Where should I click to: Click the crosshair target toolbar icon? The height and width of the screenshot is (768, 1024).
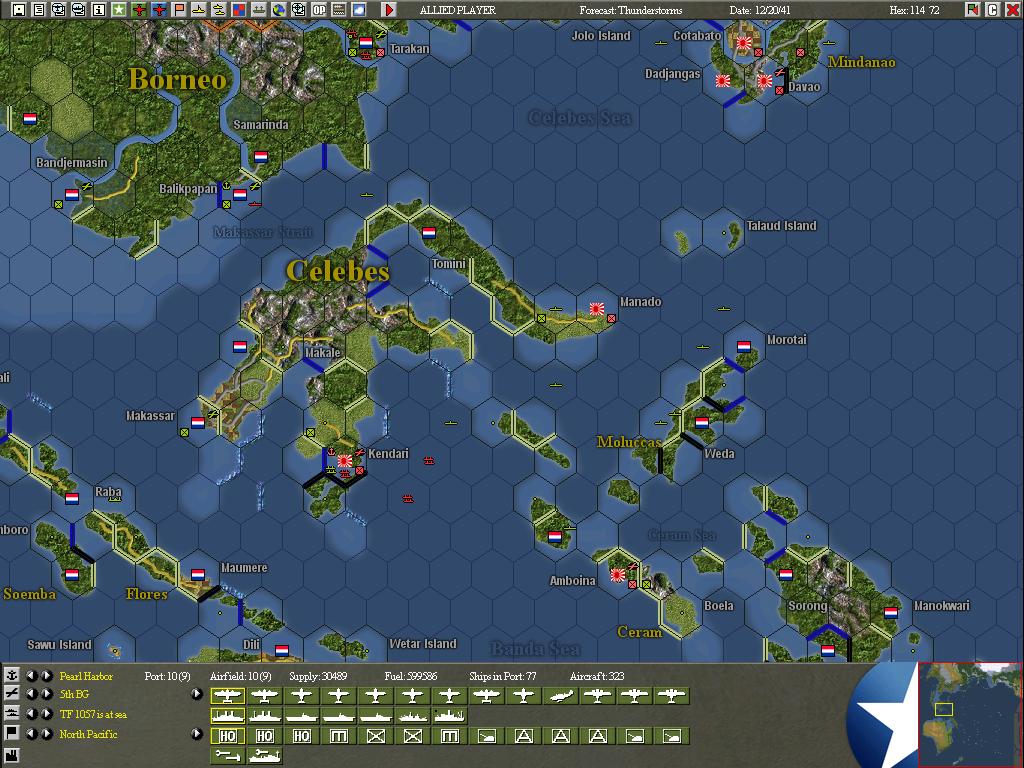(299, 10)
